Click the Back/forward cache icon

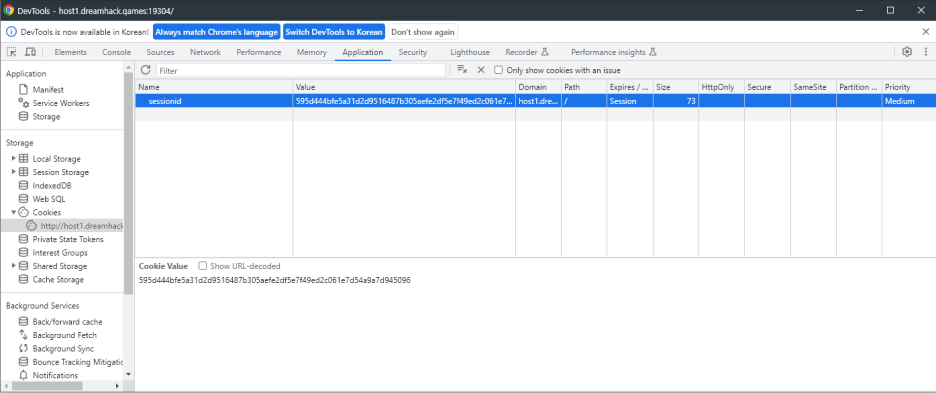(23, 321)
